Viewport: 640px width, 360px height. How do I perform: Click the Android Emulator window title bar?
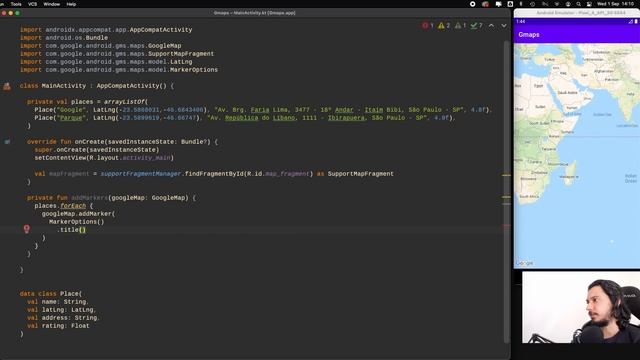pos(577,13)
